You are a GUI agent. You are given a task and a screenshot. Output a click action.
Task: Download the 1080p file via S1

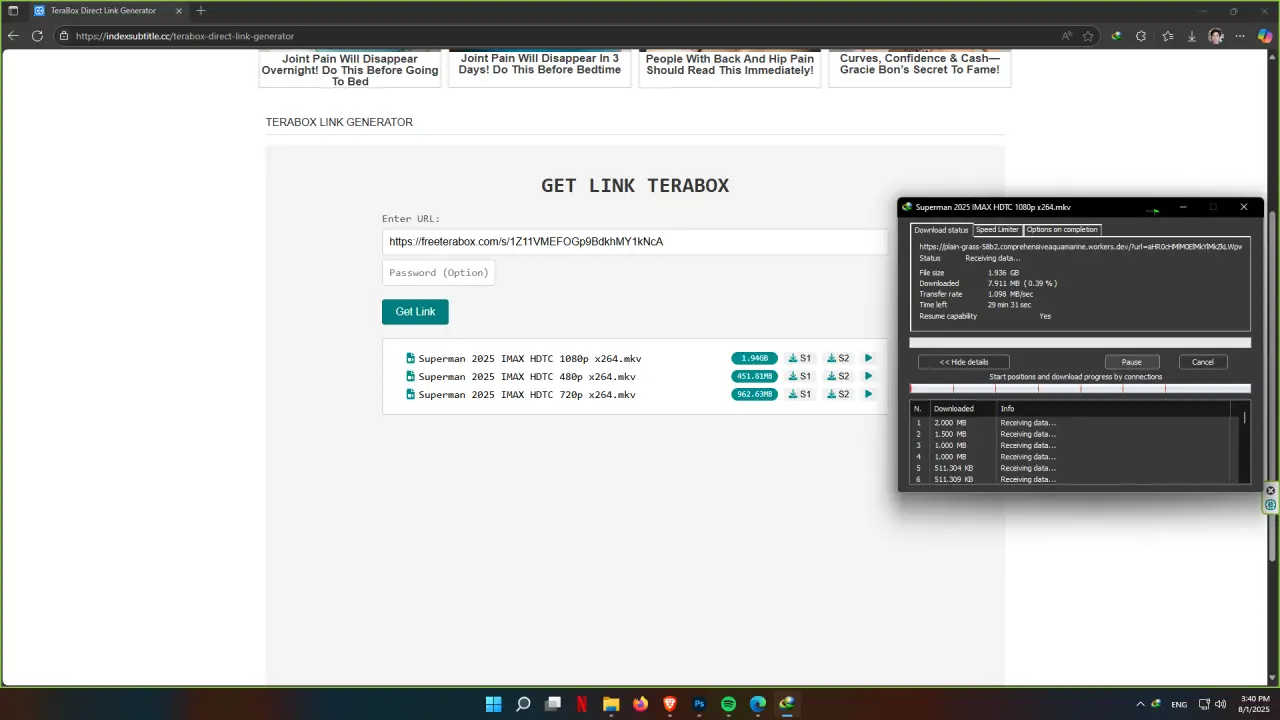coord(800,358)
